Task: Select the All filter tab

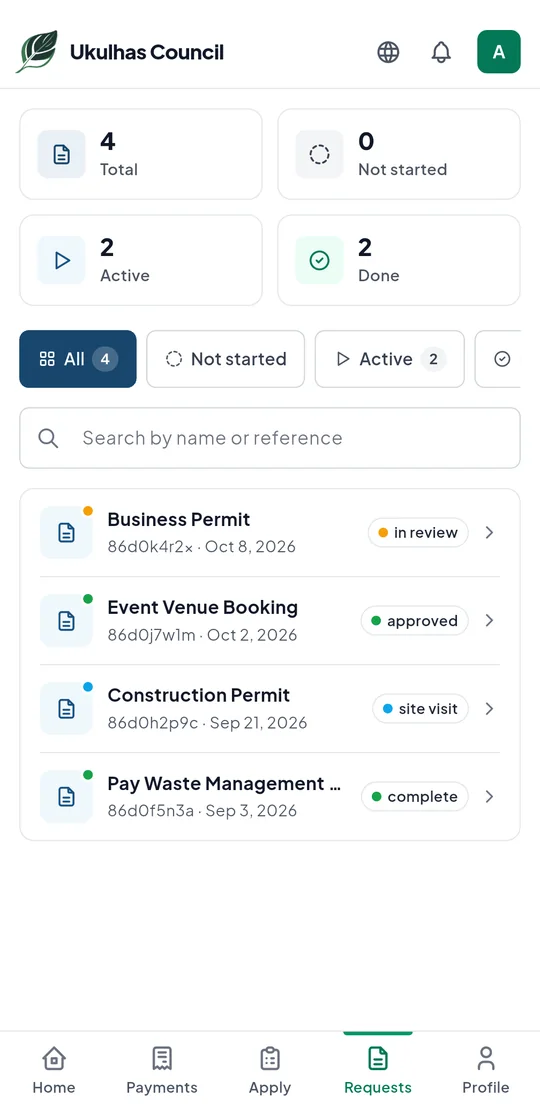Action: pyautogui.click(x=78, y=359)
